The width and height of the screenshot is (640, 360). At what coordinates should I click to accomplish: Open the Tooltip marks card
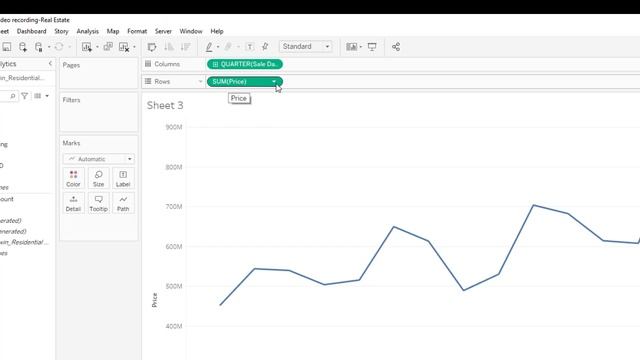98,203
